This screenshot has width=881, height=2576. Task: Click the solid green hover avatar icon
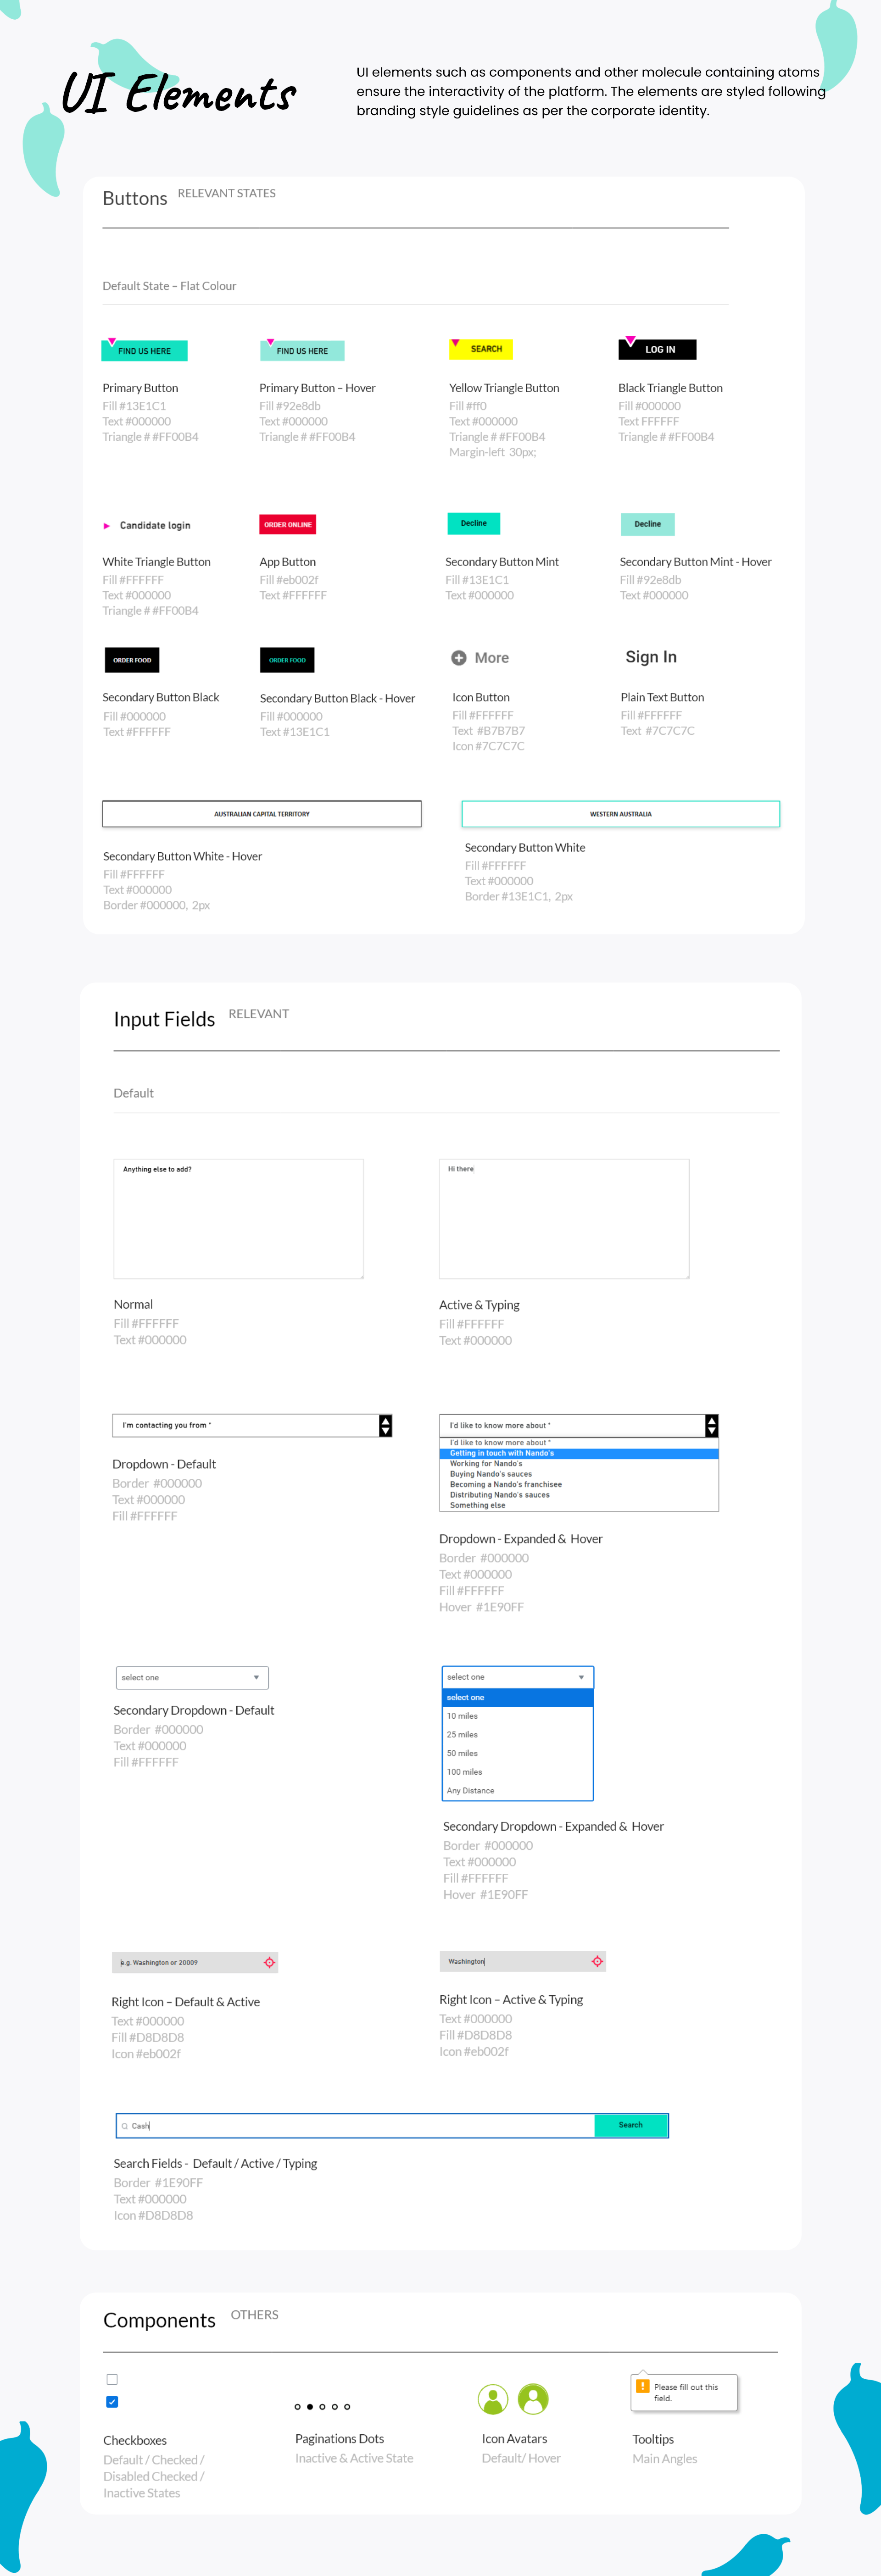(533, 2398)
